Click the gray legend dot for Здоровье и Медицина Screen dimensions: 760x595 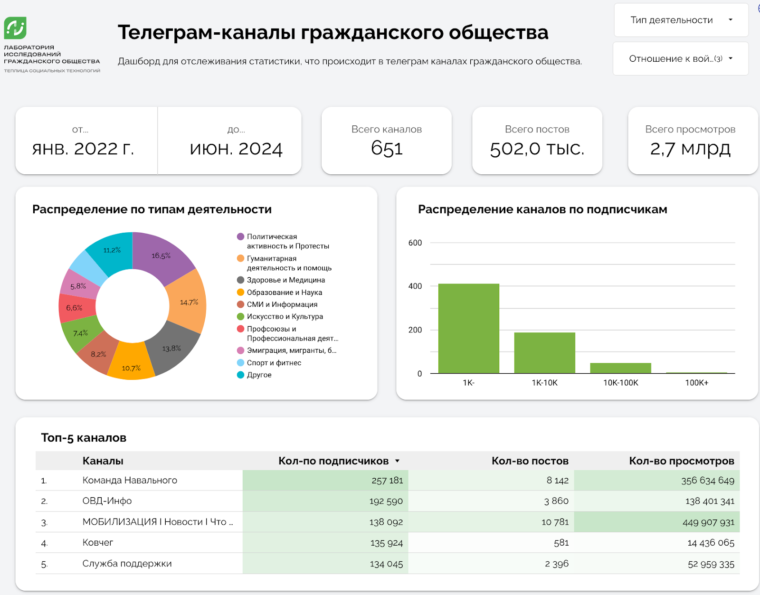pos(240,280)
